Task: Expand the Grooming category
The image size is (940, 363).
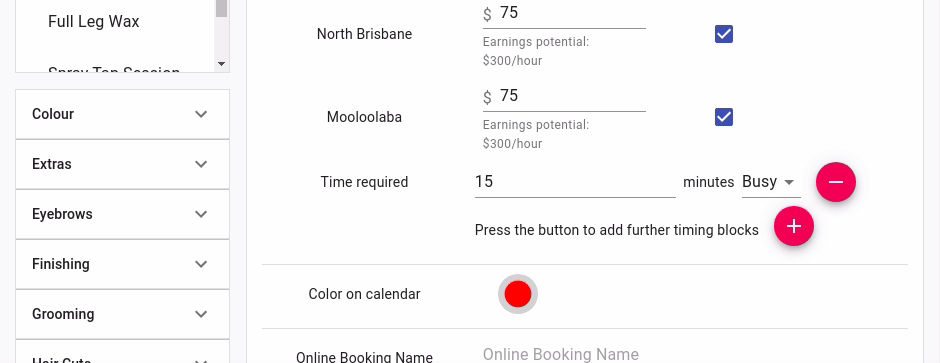Action: pos(122,314)
